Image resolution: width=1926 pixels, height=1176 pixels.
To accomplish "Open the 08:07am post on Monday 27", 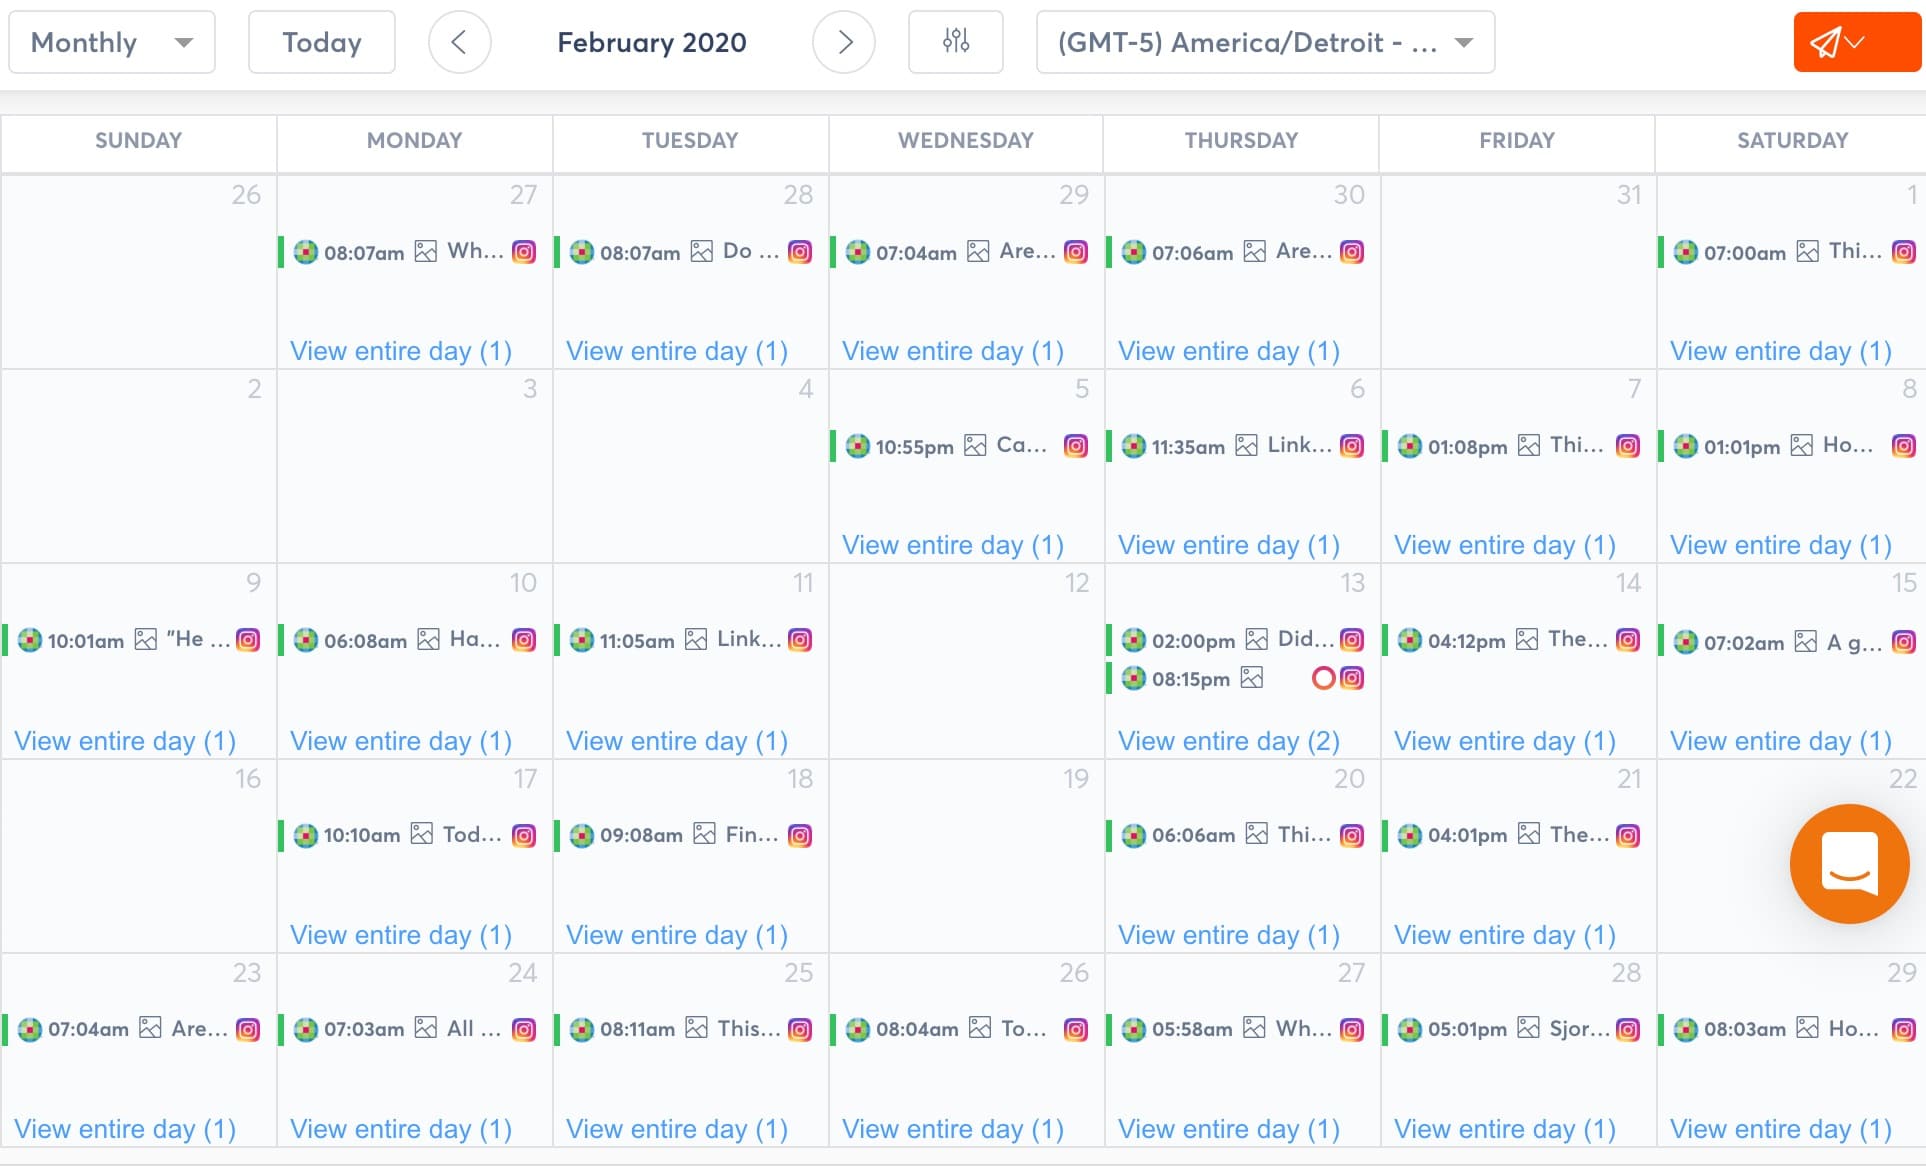I will (409, 252).
